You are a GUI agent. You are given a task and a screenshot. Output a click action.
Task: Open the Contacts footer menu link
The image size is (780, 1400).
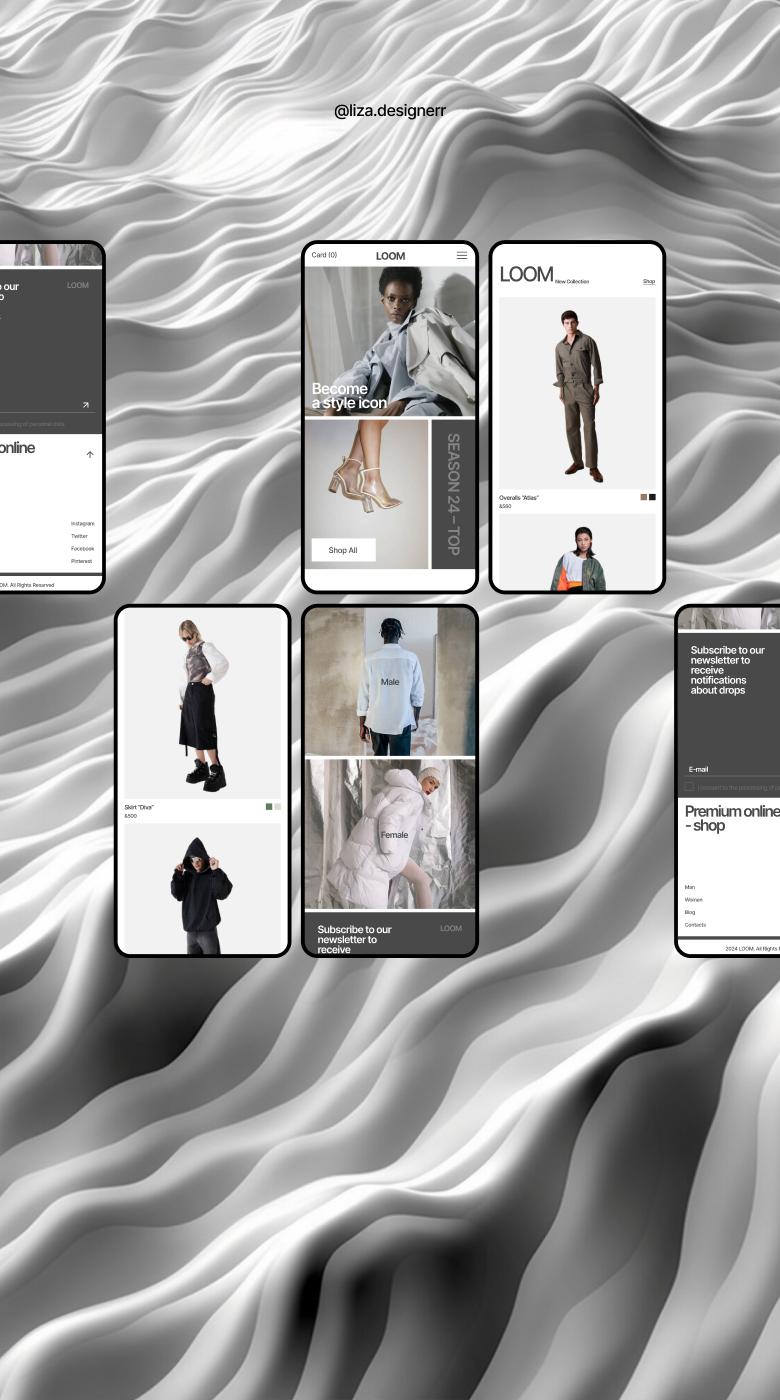pos(695,925)
